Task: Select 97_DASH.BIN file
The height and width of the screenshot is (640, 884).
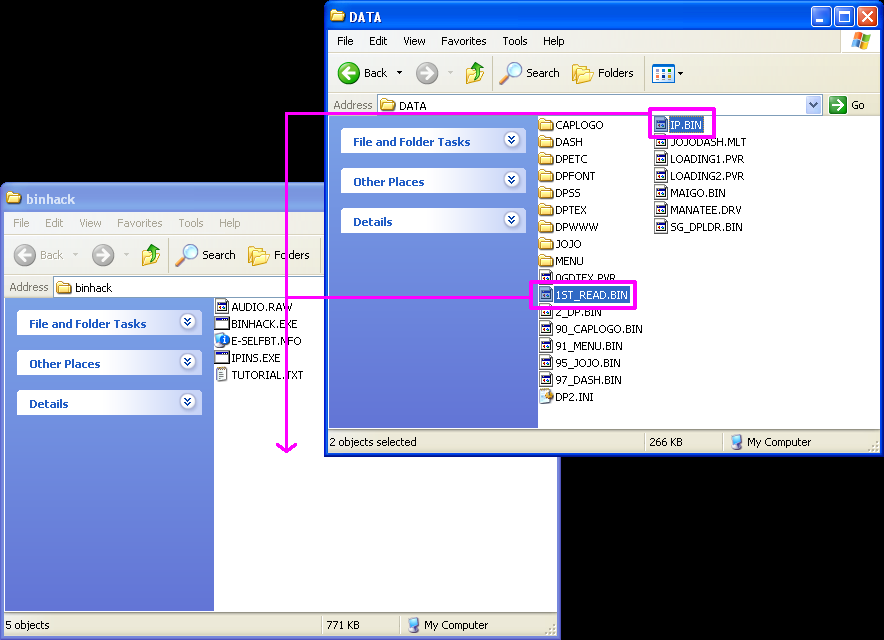Action: click(581, 379)
